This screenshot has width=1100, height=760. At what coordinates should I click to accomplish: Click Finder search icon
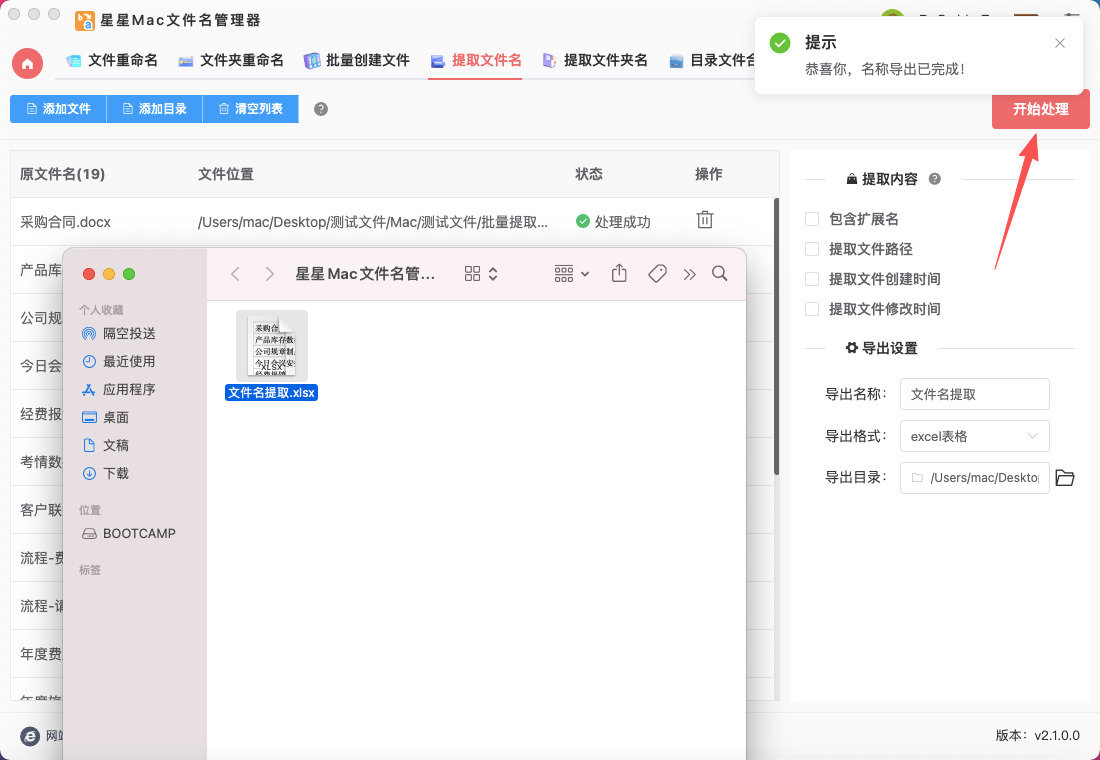click(x=720, y=274)
